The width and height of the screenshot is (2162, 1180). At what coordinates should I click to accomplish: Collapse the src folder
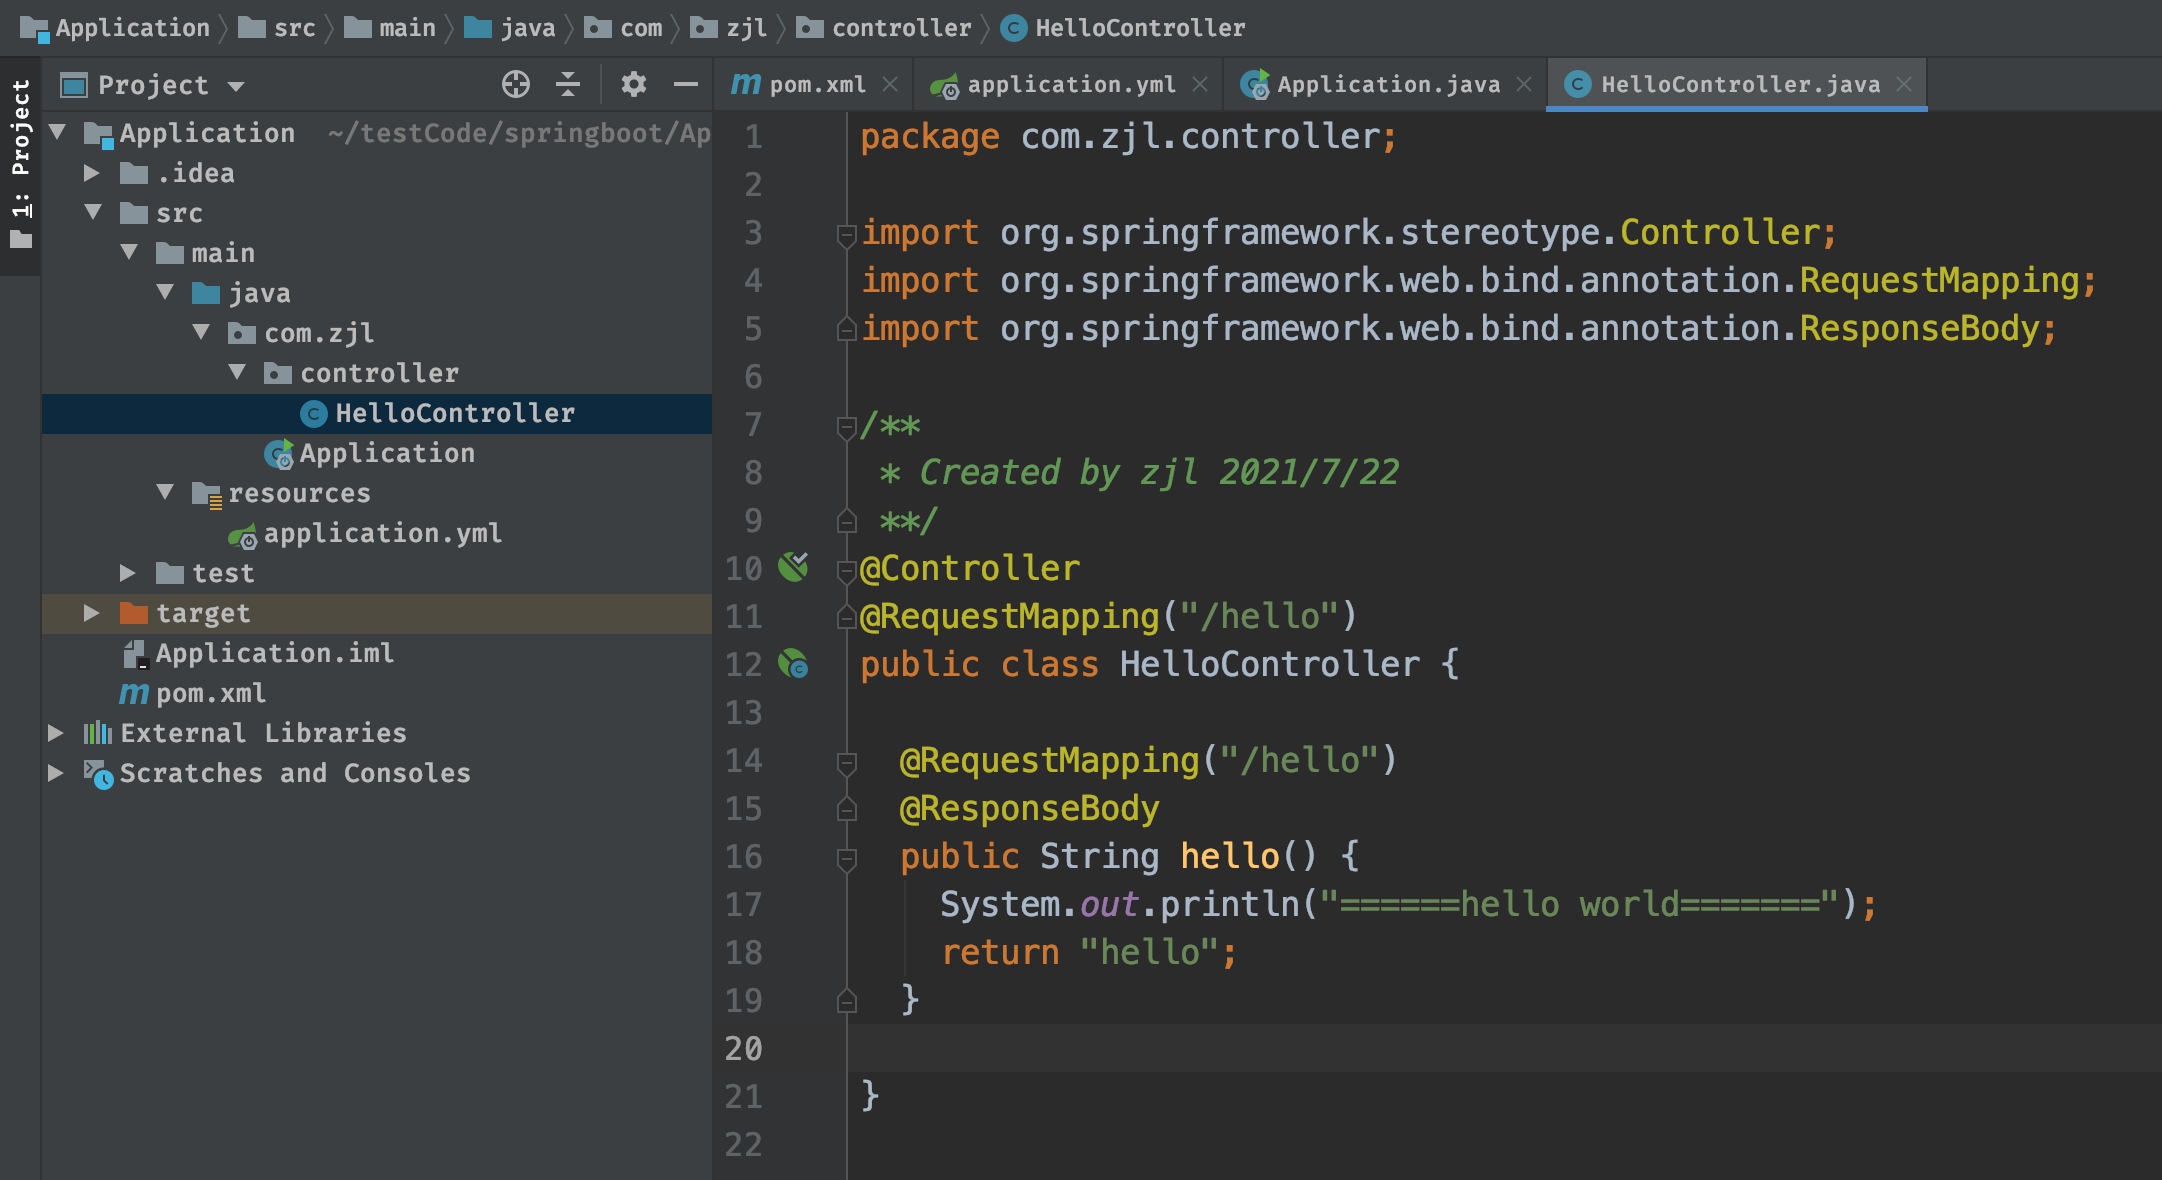(x=93, y=212)
